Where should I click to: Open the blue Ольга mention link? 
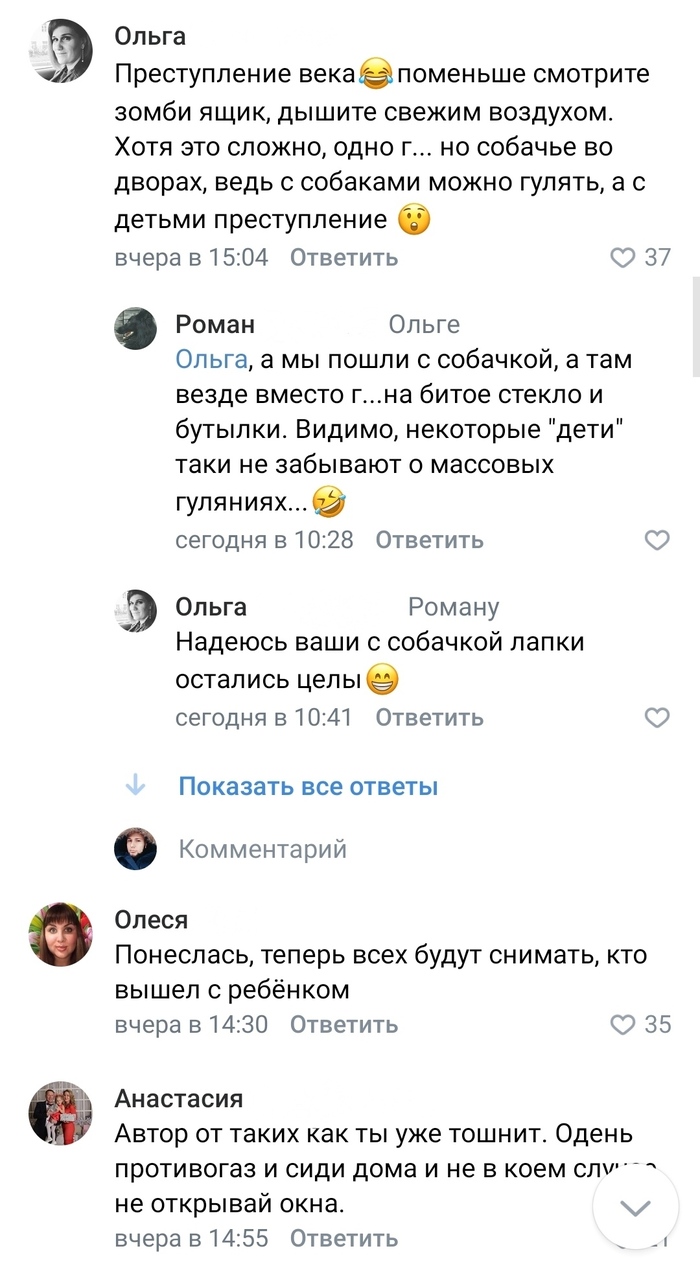tap(210, 360)
